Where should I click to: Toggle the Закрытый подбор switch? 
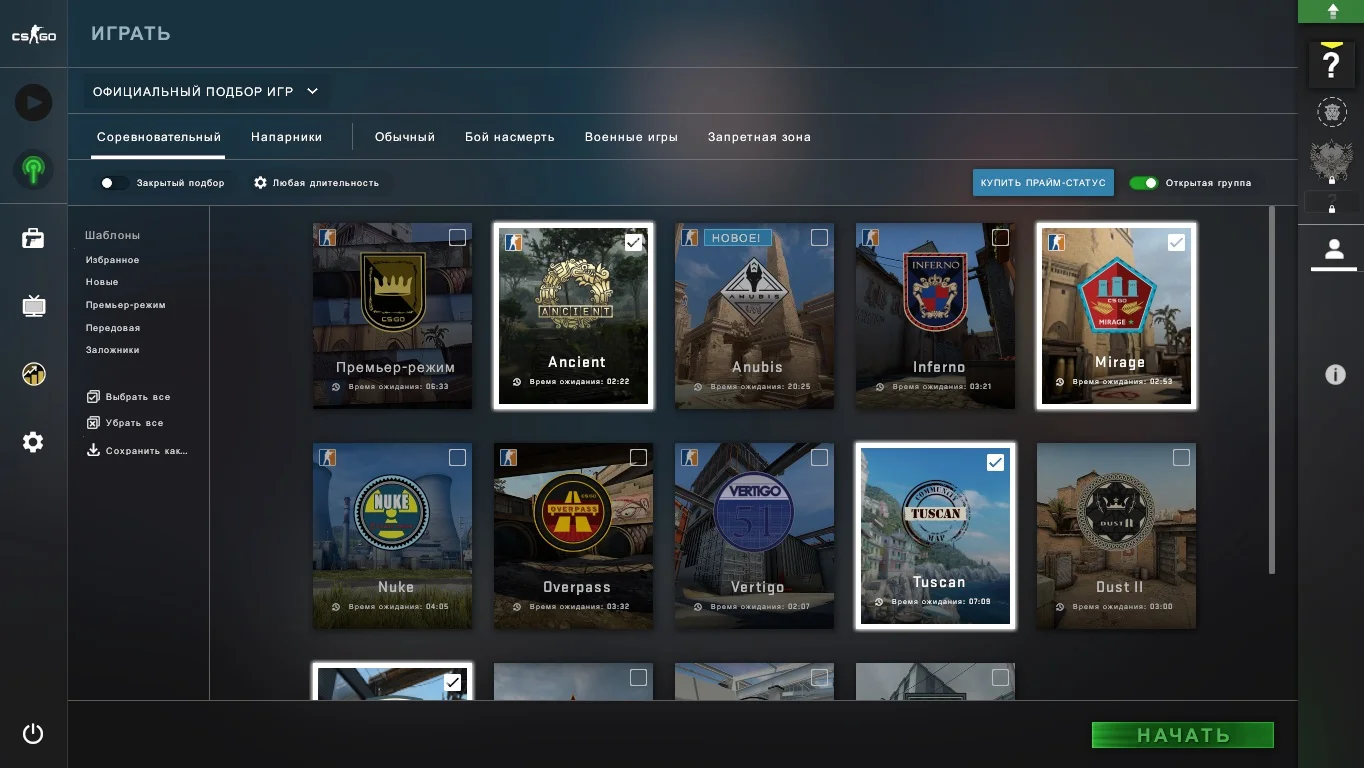click(112, 183)
